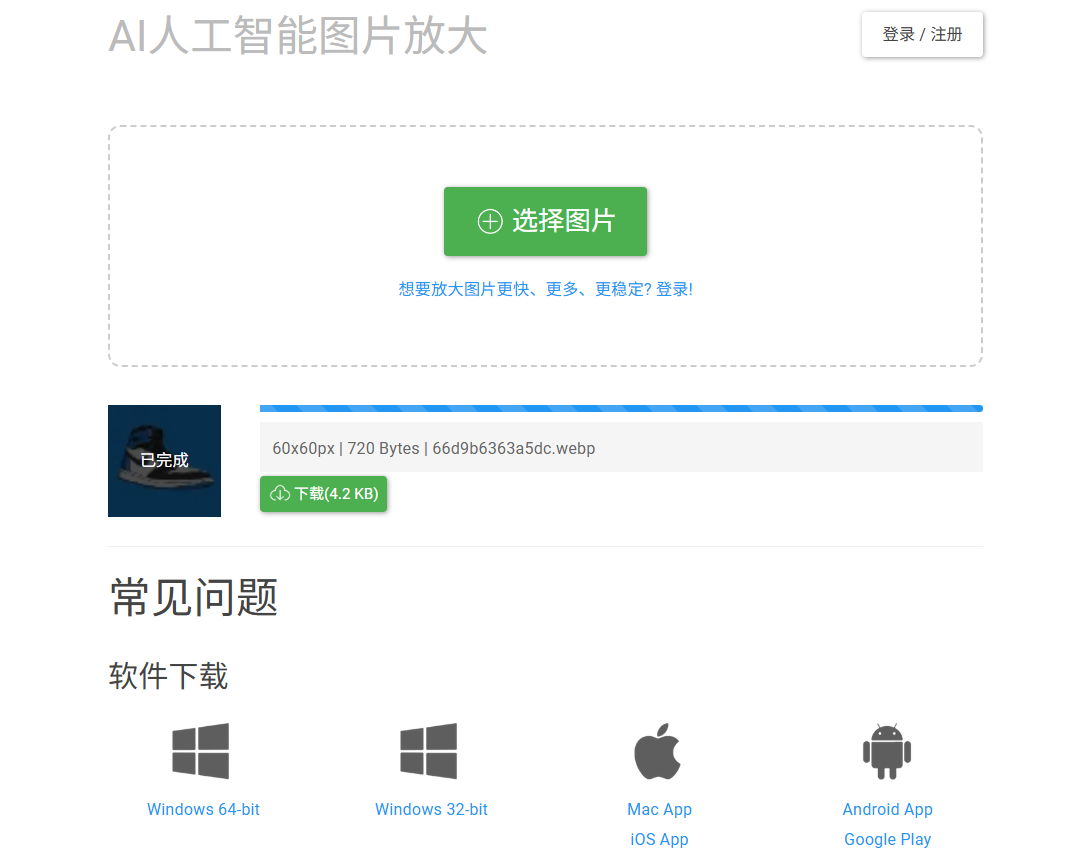Click the cloud download icon

(x=280, y=493)
